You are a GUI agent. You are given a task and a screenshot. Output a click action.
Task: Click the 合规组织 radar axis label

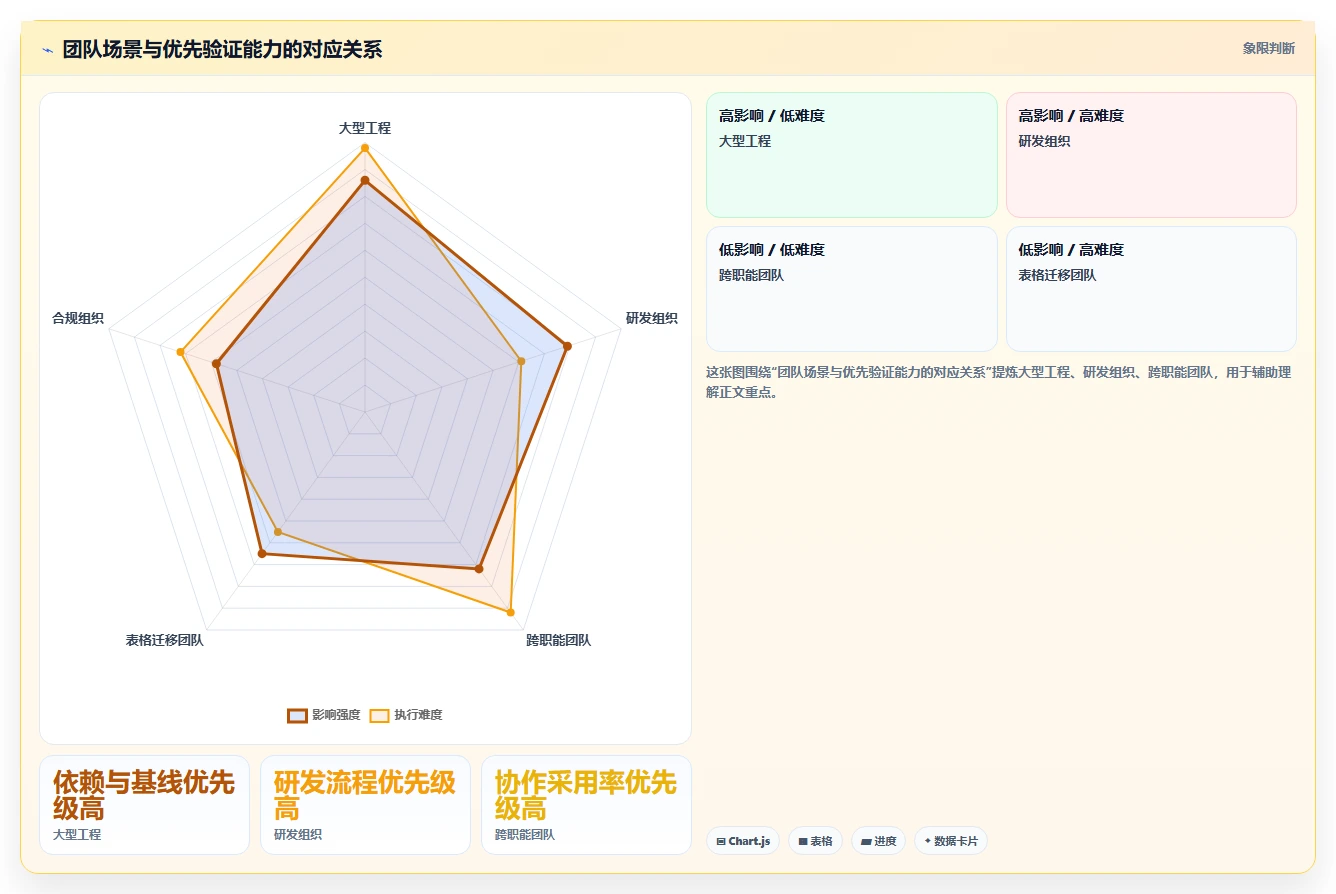pyautogui.click(x=78, y=318)
